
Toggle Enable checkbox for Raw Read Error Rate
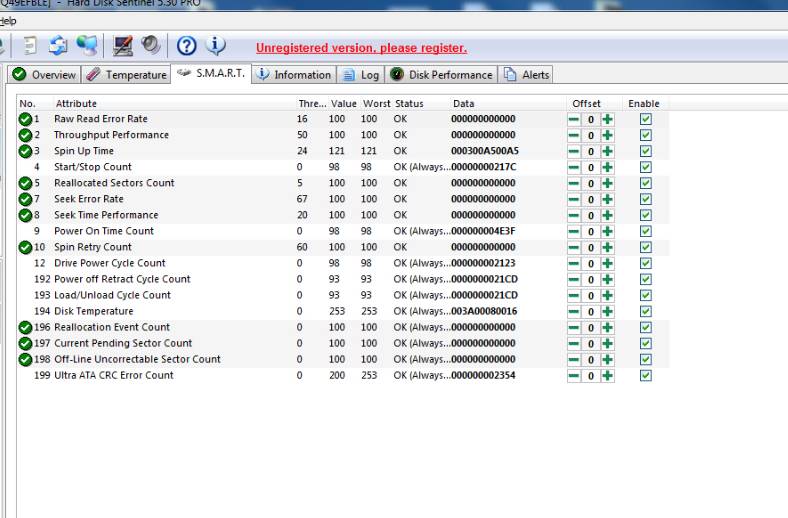646,119
